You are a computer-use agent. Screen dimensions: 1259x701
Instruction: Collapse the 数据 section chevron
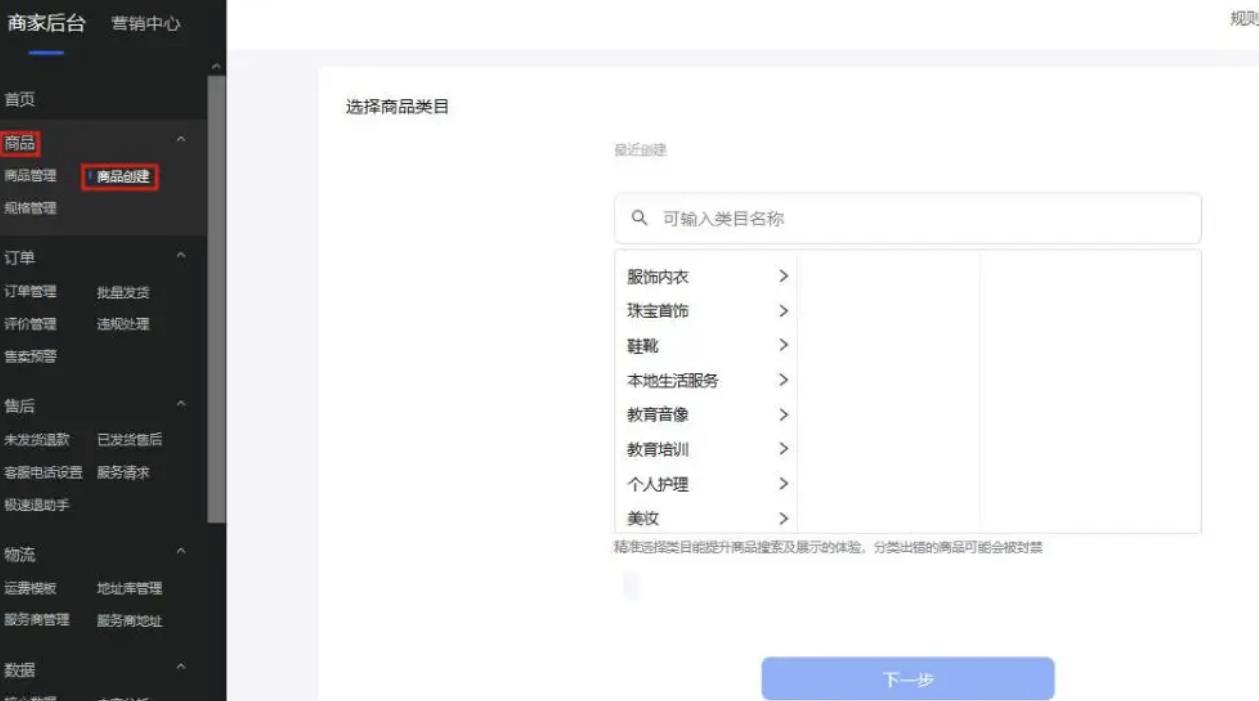(181, 666)
